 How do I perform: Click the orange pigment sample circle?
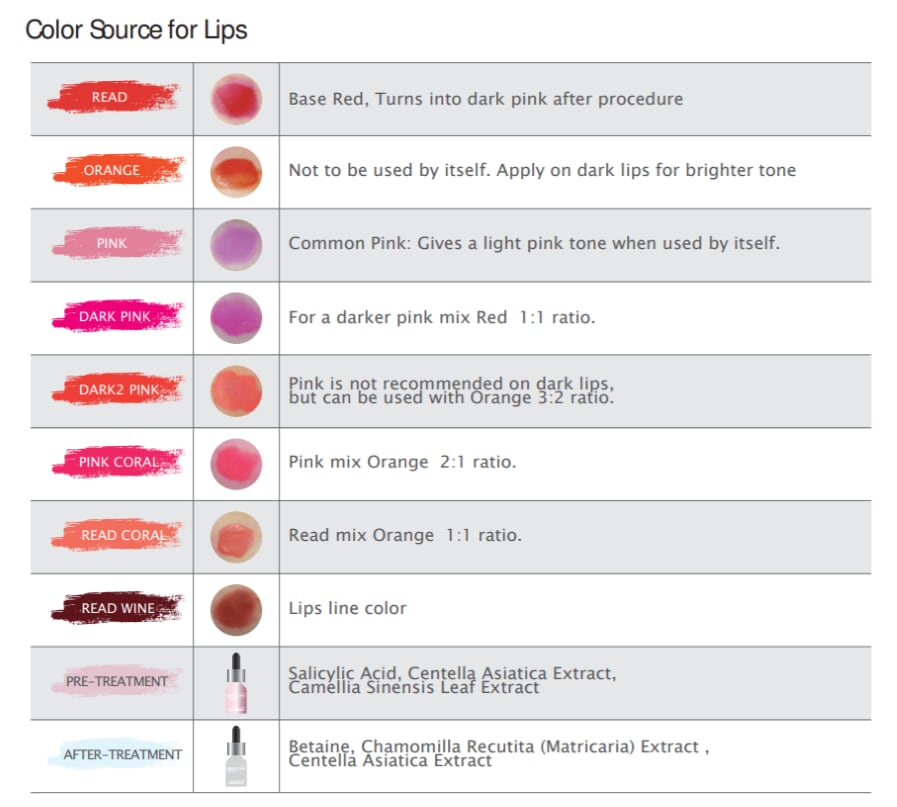(236, 171)
